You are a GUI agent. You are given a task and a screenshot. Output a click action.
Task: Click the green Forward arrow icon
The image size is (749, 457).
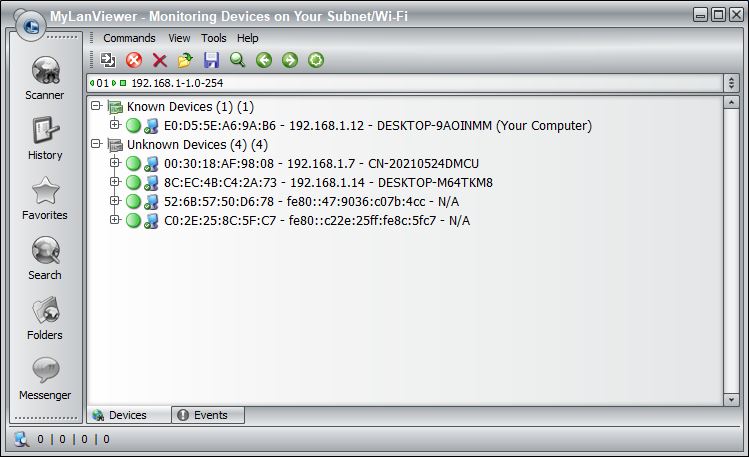(x=289, y=60)
